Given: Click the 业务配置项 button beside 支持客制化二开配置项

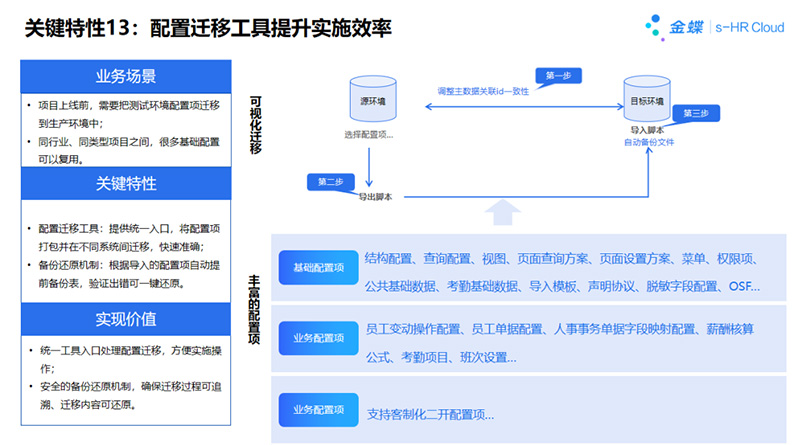Looking at the screenshot, I should 318,409.
